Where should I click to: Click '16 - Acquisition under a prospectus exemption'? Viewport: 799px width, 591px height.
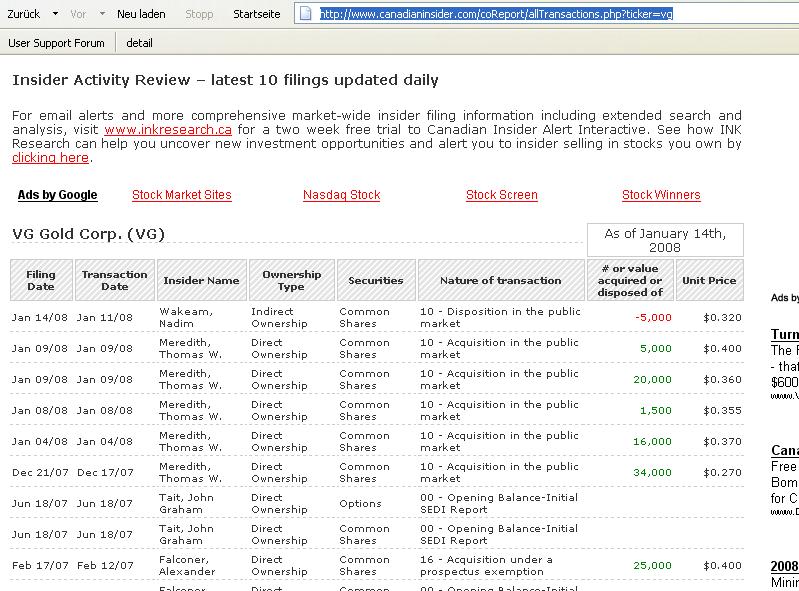[486, 566]
